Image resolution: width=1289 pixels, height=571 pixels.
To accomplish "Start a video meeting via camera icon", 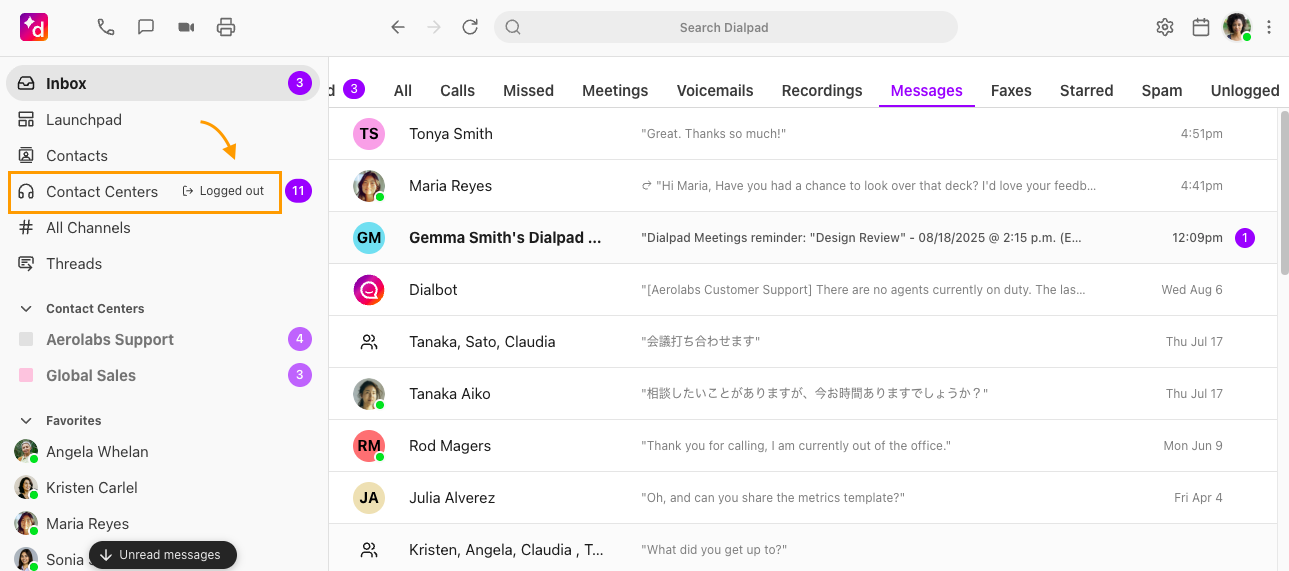I will tap(186, 27).
